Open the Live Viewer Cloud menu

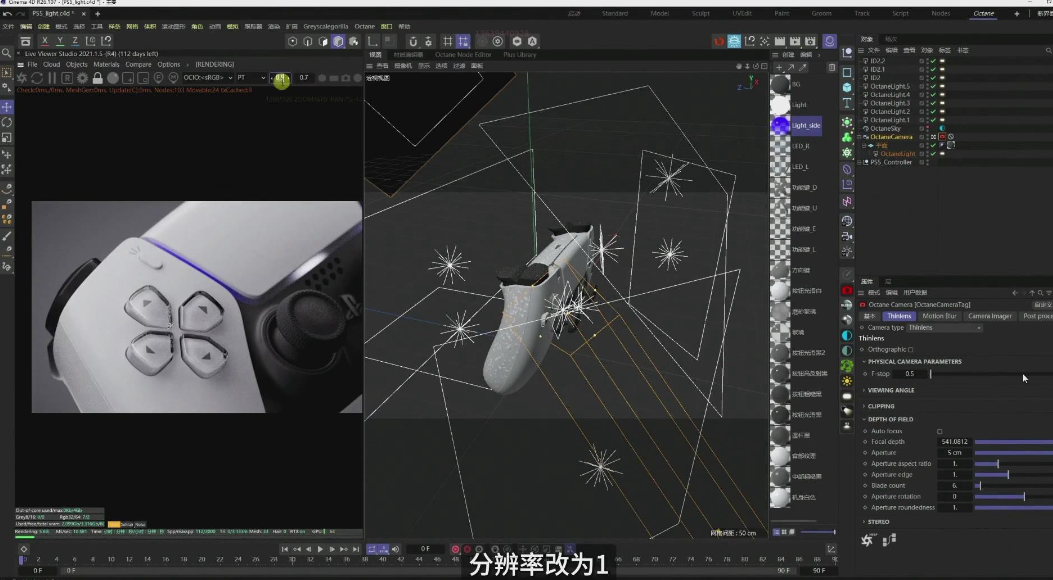pos(52,64)
